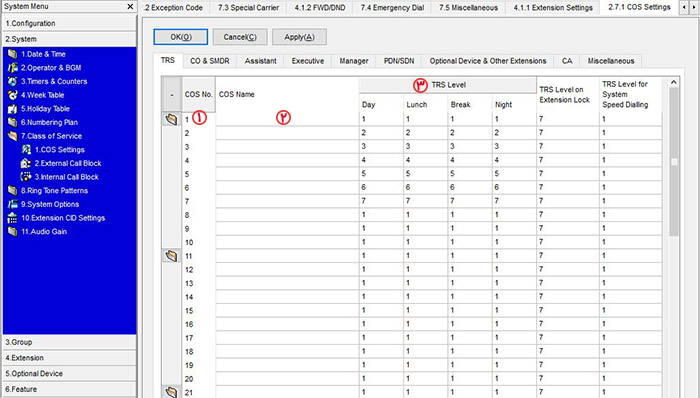Collapse the 2.System menu section

click(x=69, y=39)
